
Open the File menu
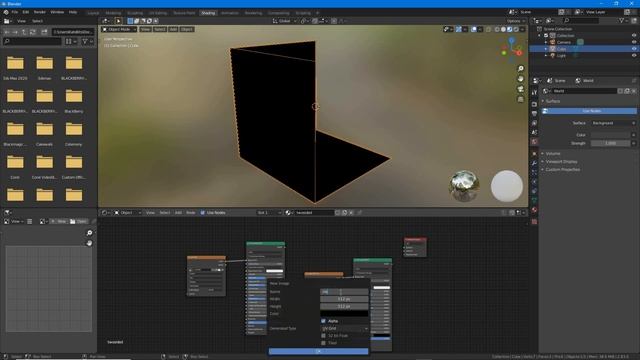(x=15, y=12)
